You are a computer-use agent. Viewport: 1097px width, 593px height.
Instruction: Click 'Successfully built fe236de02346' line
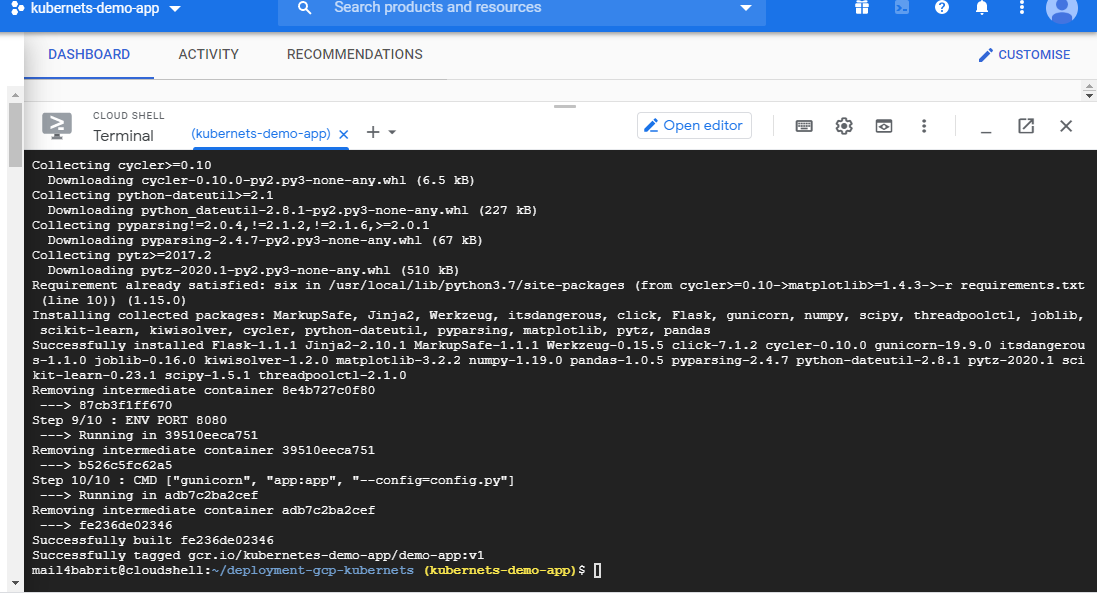click(153, 540)
